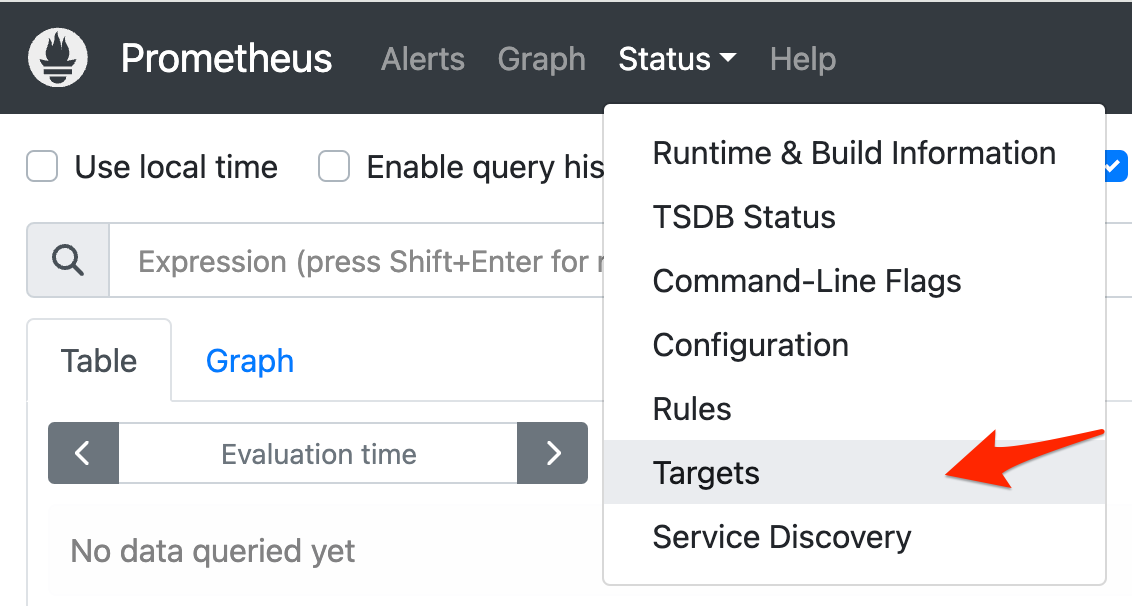This screenshot has height=606, width=1132.
Task: Enable Use local time checkbox
Action: click(x=42, y=167)
